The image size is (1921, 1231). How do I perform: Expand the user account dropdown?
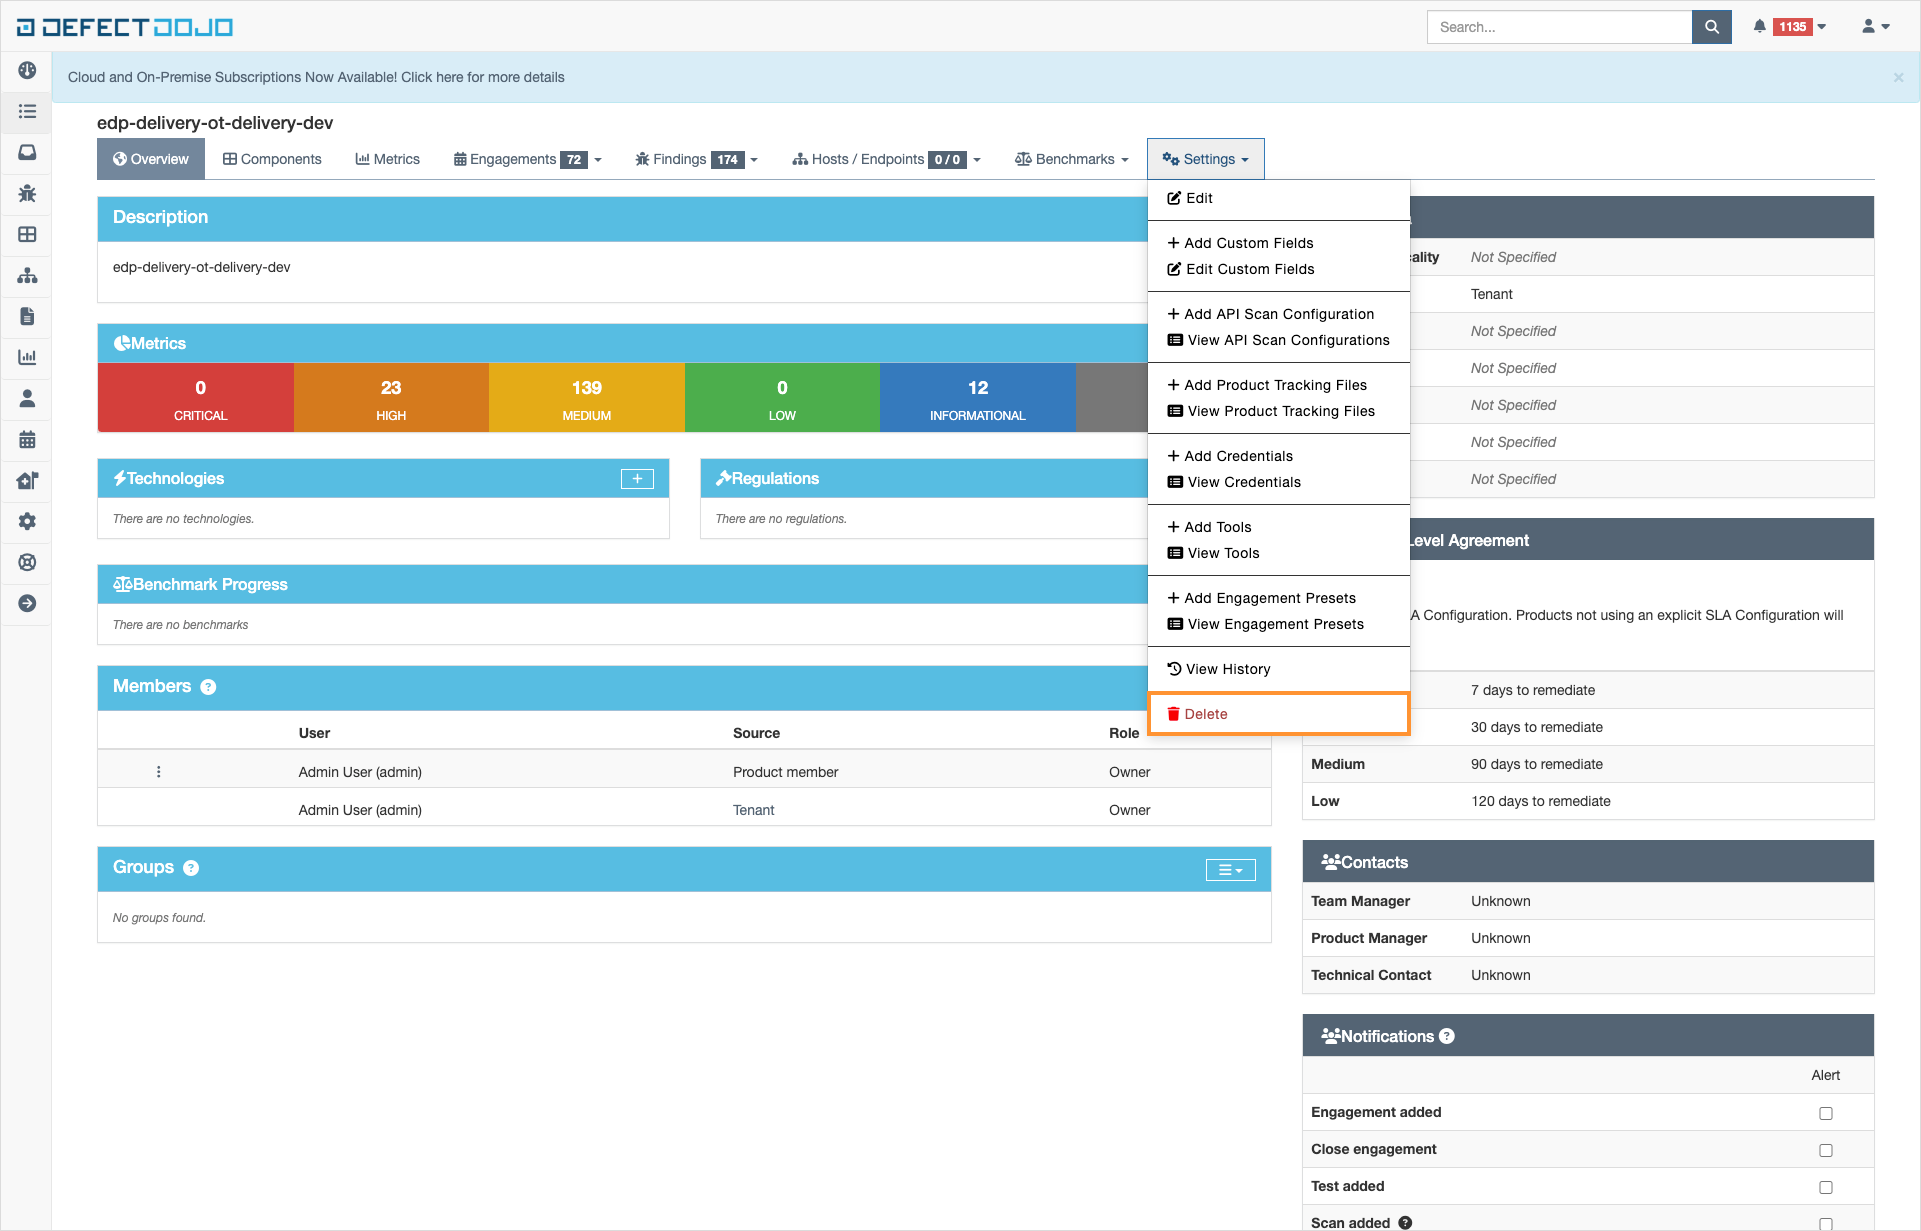(x=1875, y=27)
